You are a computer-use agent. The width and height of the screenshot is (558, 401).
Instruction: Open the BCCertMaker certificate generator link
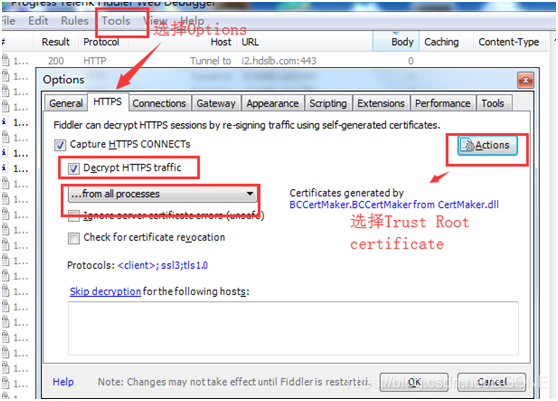(x=394, y=205)
